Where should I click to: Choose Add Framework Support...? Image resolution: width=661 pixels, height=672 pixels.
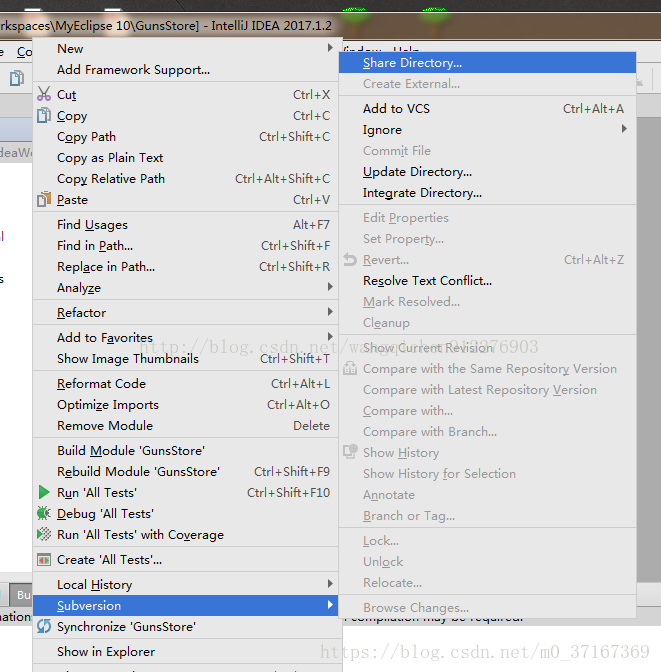pos(186,69)
